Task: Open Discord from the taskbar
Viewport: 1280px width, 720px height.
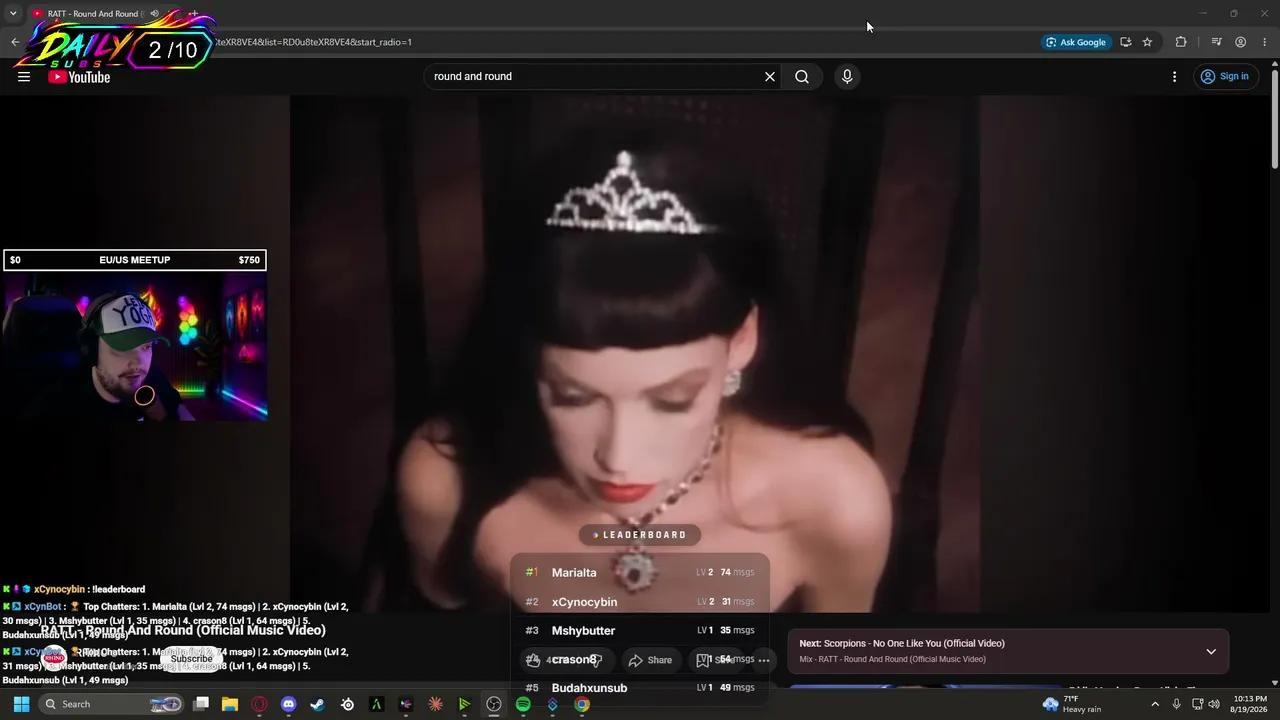Action: (x=289, y=704)
